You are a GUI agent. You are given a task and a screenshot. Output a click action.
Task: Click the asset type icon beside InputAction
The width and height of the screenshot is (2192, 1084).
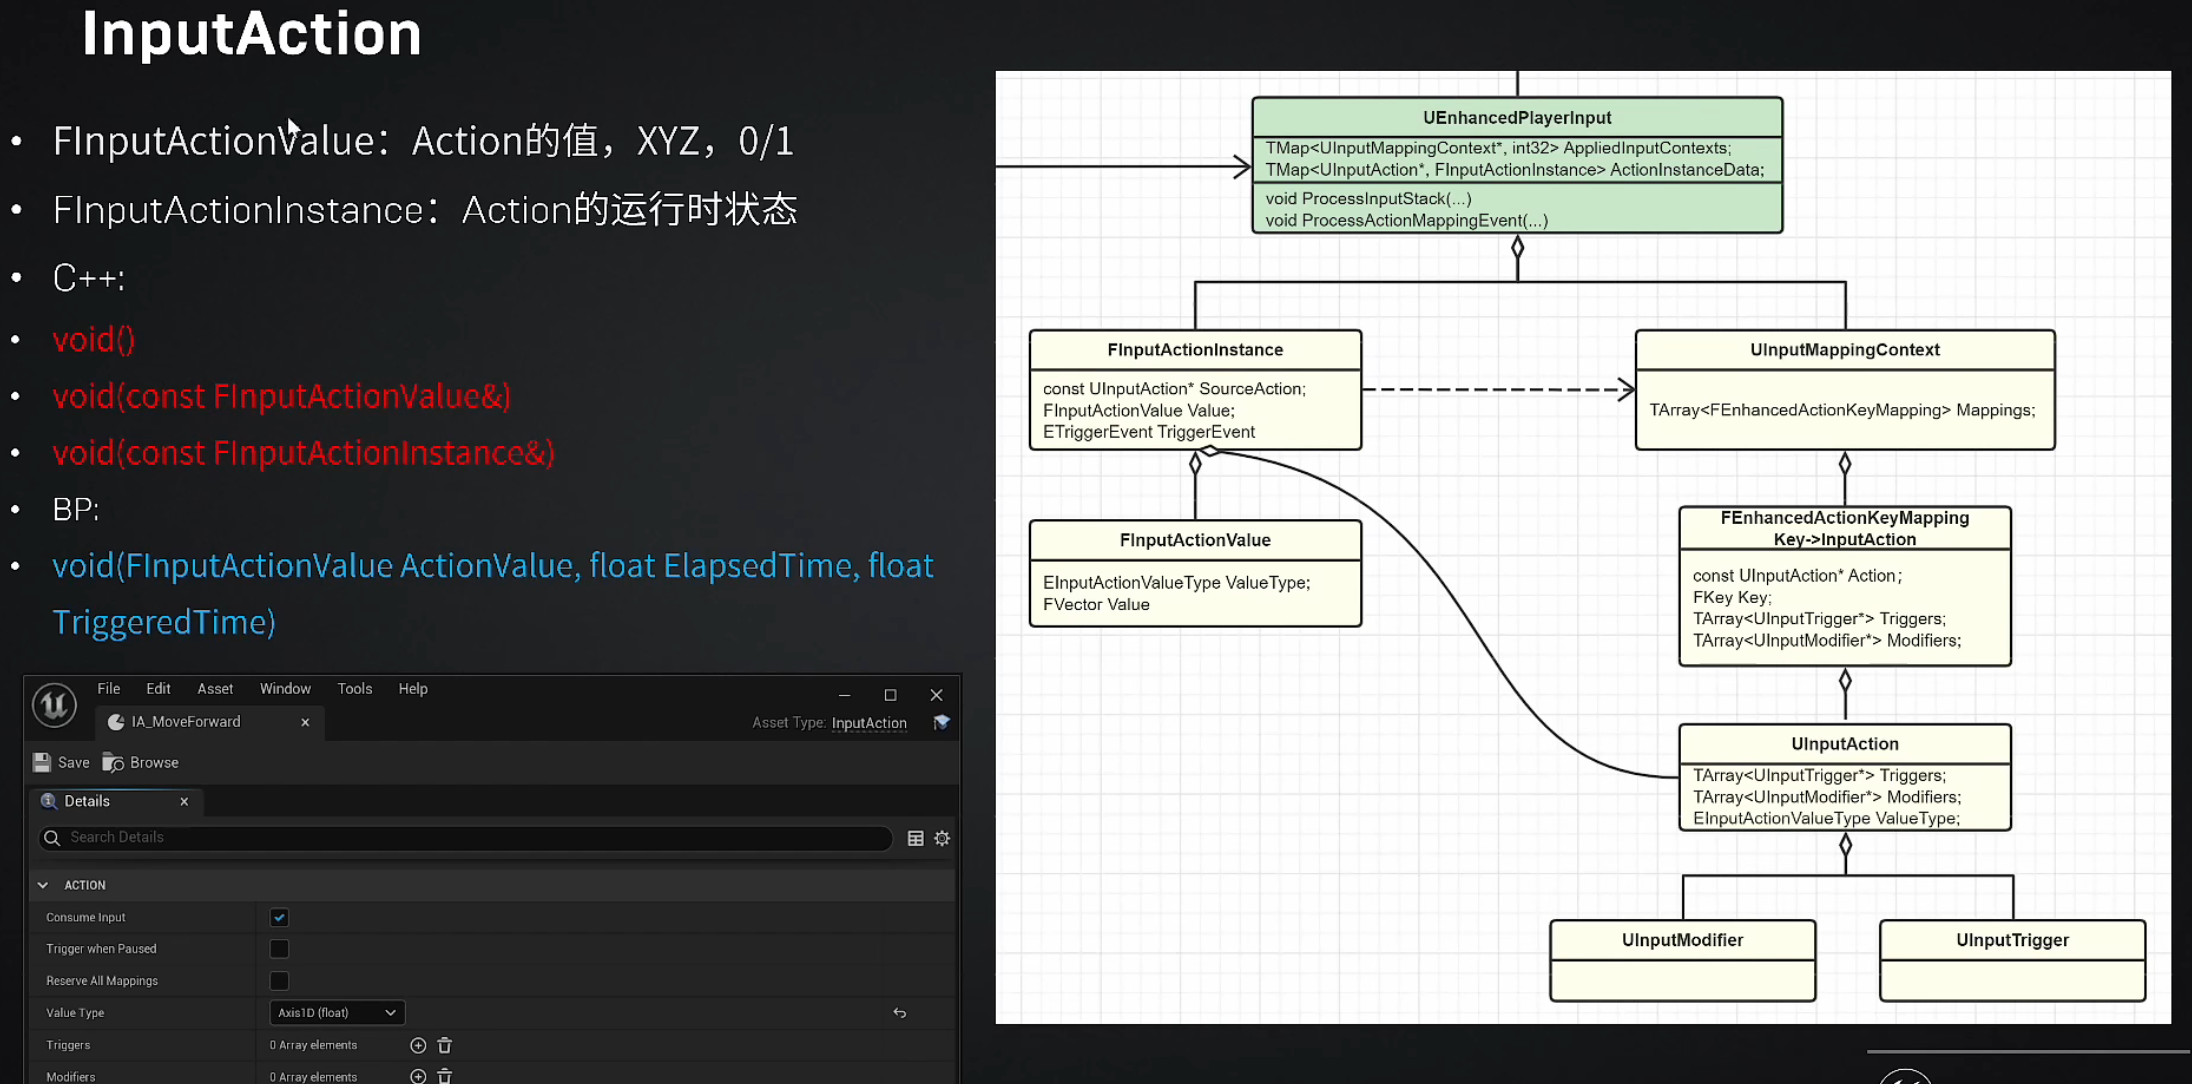(x=941, y=722)
